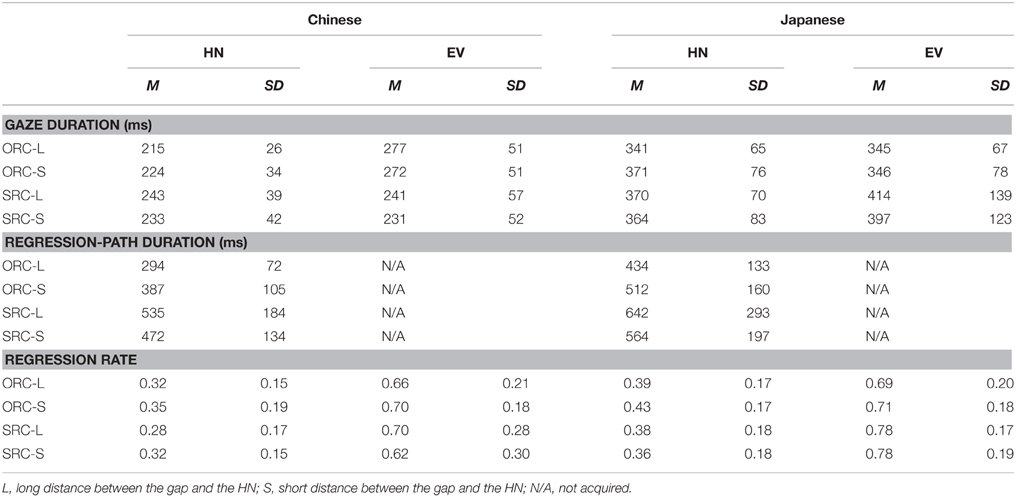Click the EV subheader under Japanese
This screenshot has height=497, width=1016.
[x=934, y=52]
